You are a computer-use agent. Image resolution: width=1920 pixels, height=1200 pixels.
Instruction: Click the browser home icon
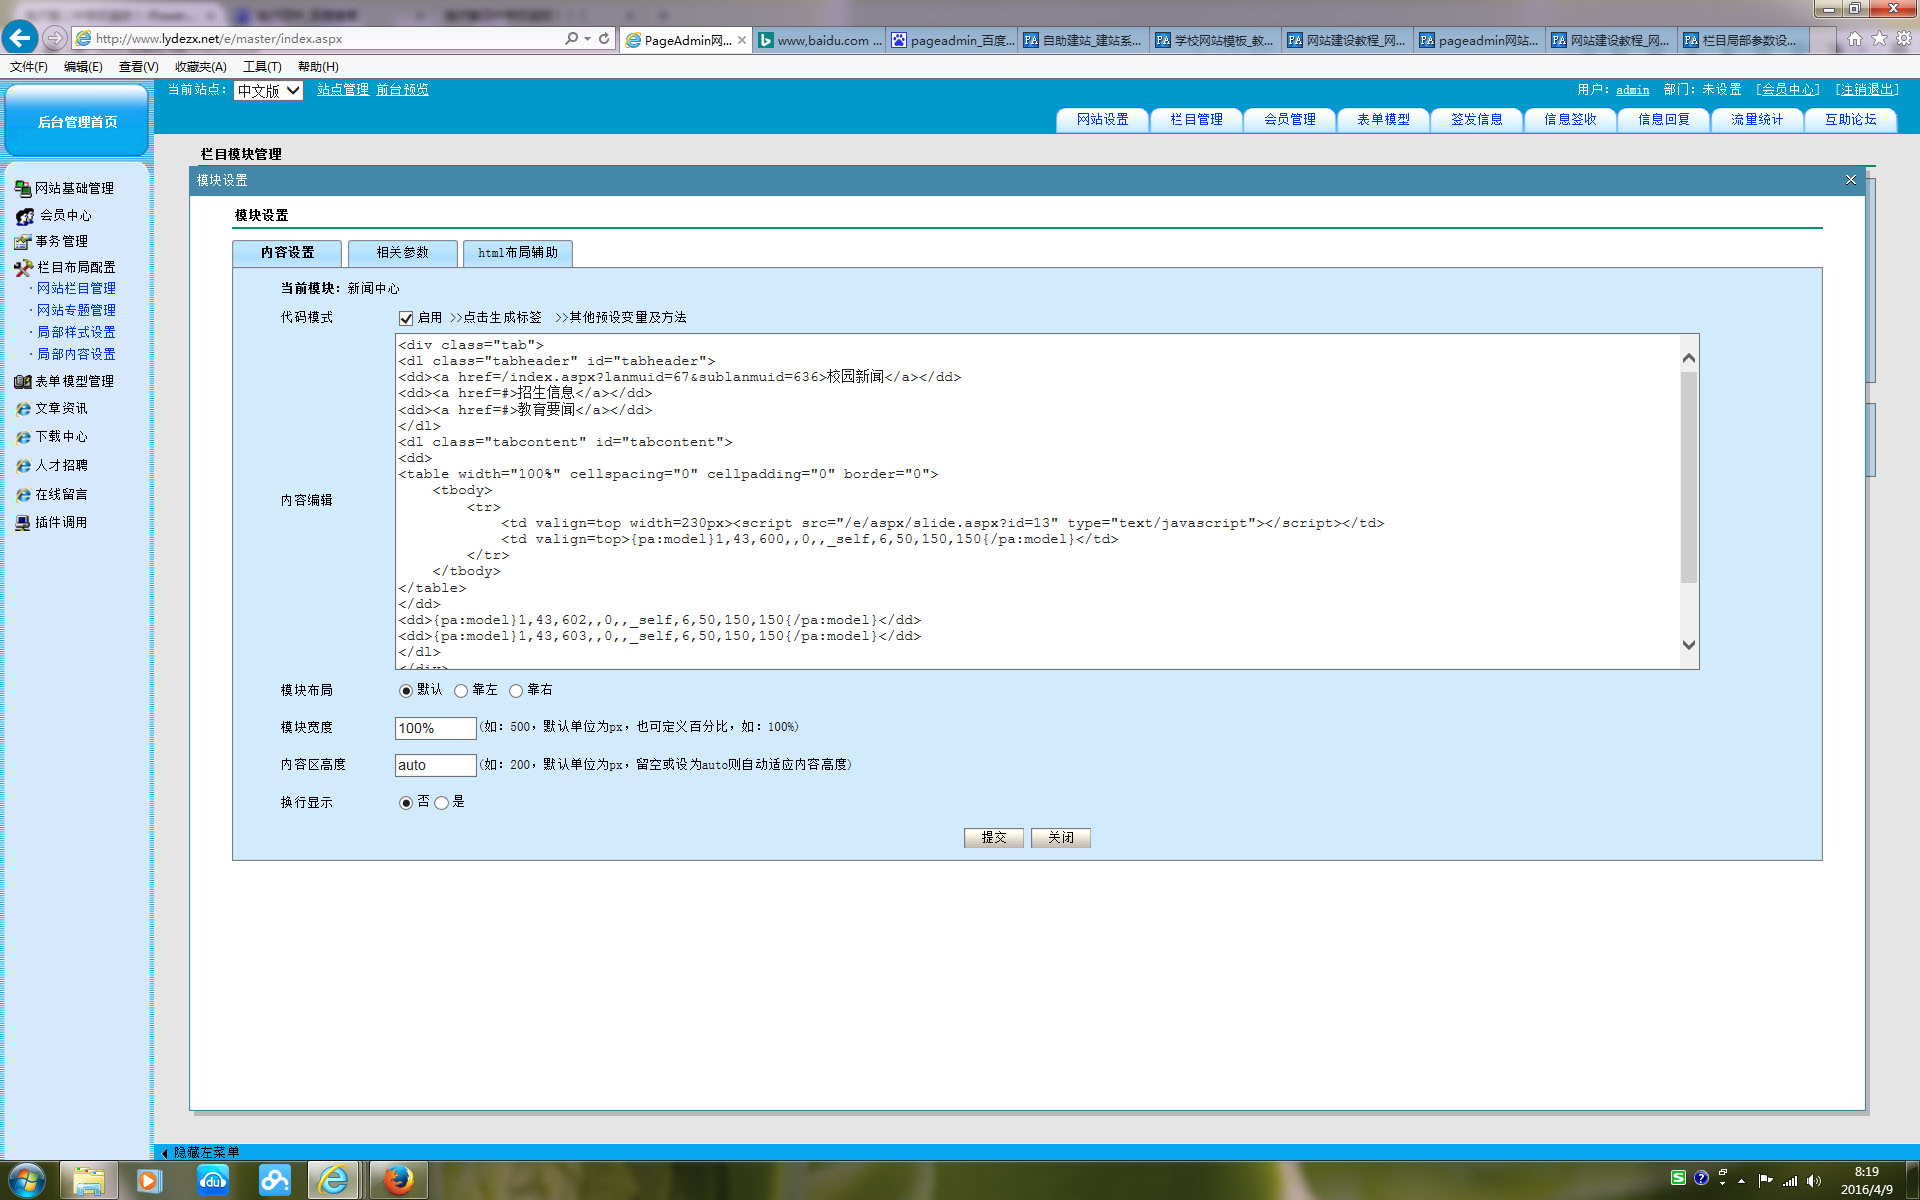point(1854,38)
